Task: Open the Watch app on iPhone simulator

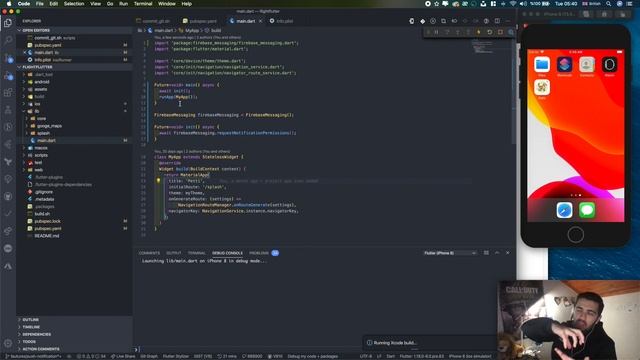Action: pos(609,64)
